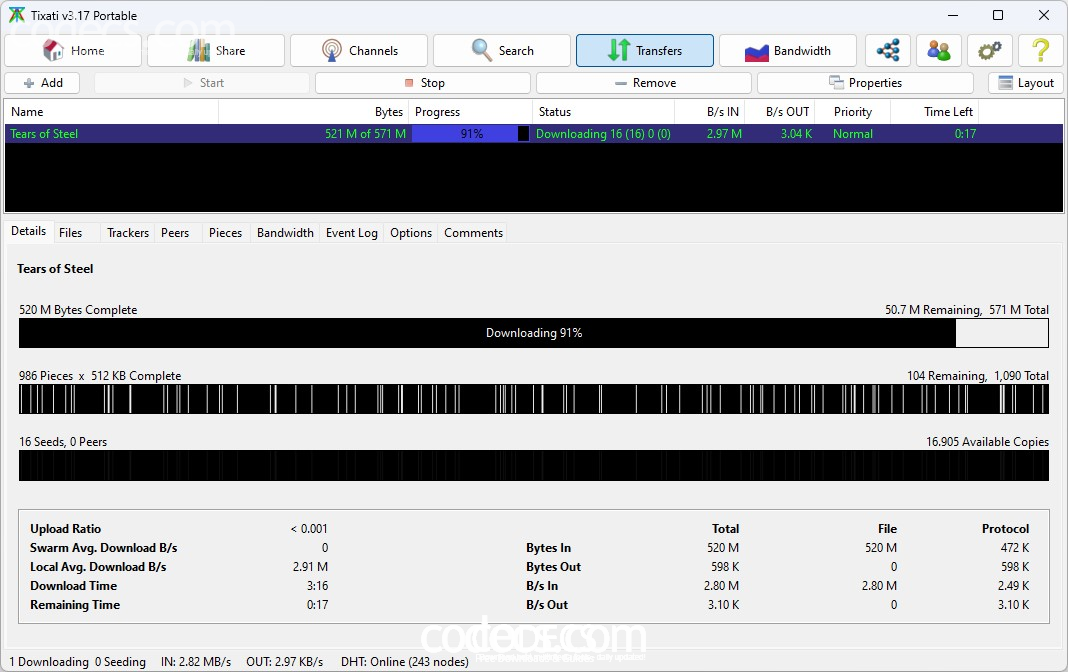Image resolution: width=1068 pixels, height=672 pixels.
Task: Open the Event Log tab
Action: coord(351,233)
